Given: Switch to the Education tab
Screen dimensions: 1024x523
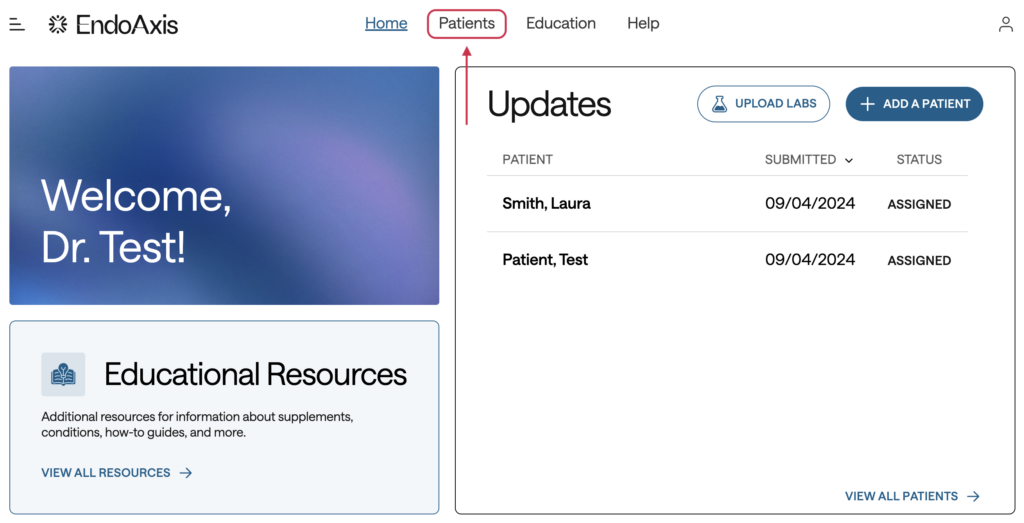Looking at the screenshot, I should 560,23.
